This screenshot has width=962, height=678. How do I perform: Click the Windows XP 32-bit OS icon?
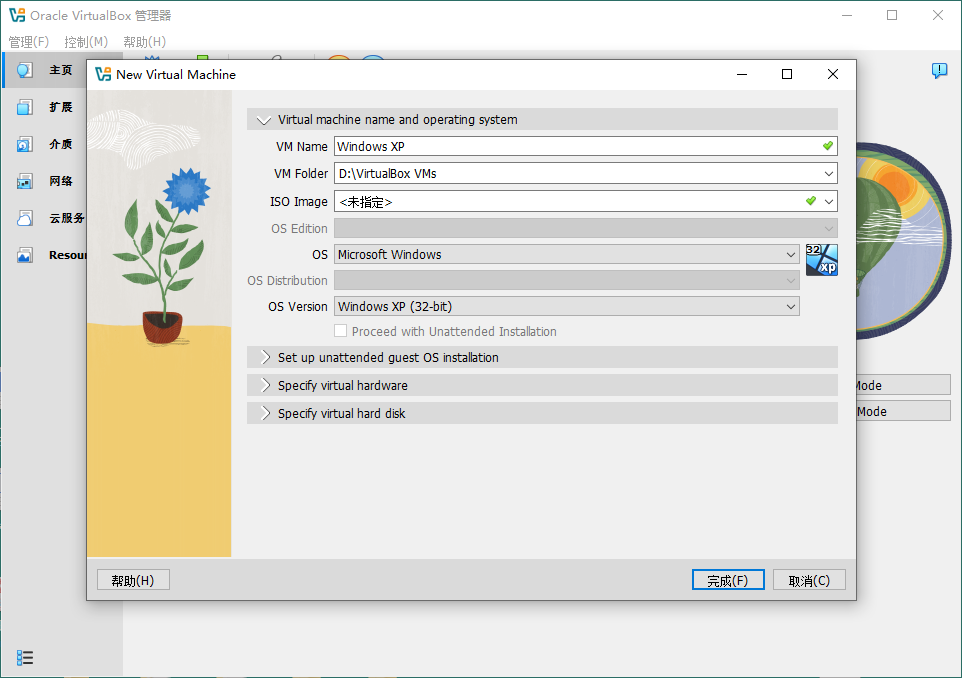point(821,260)
